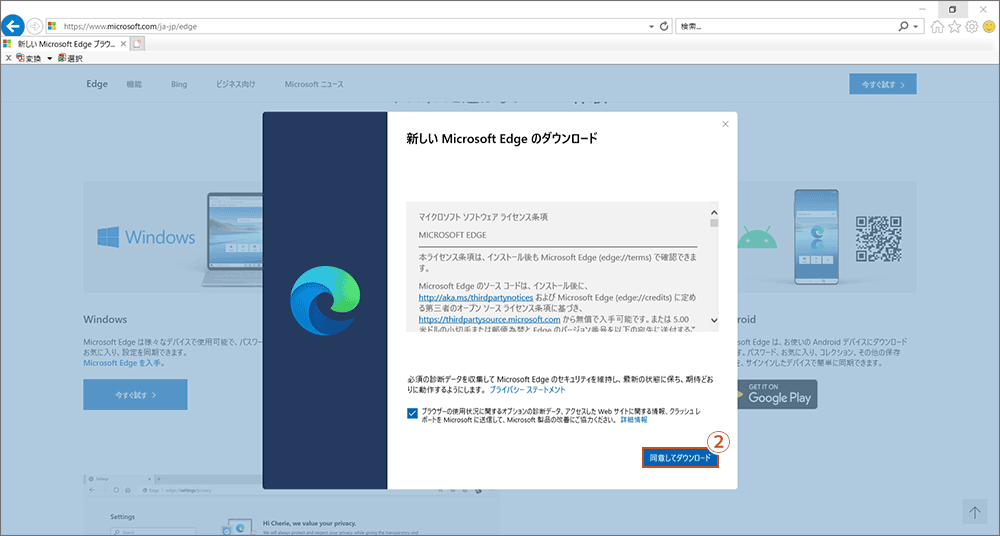This screenshot has height=536, width=1000.
Task: Click the Windows section heading text
Action: point(105,319)
